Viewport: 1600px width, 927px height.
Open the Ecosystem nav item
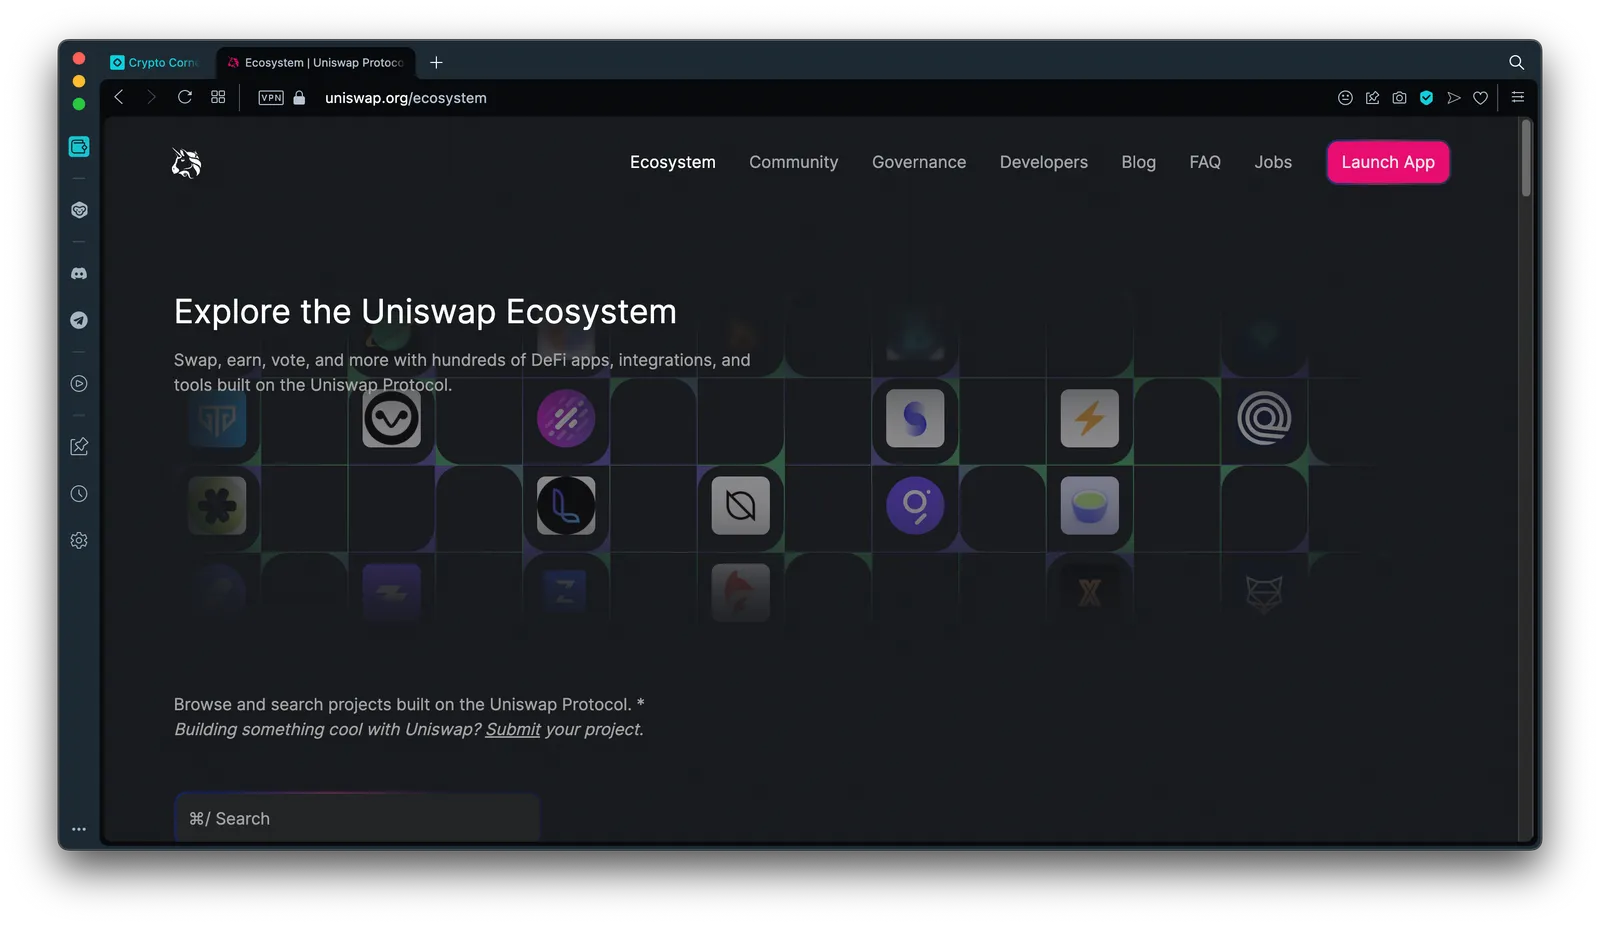pos(673,162)
